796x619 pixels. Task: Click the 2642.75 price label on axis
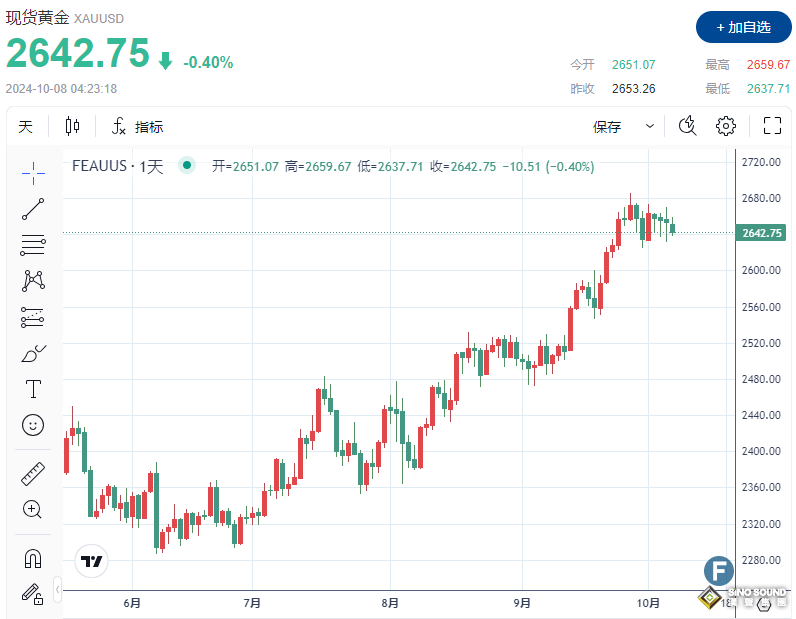tap(761, 234)
